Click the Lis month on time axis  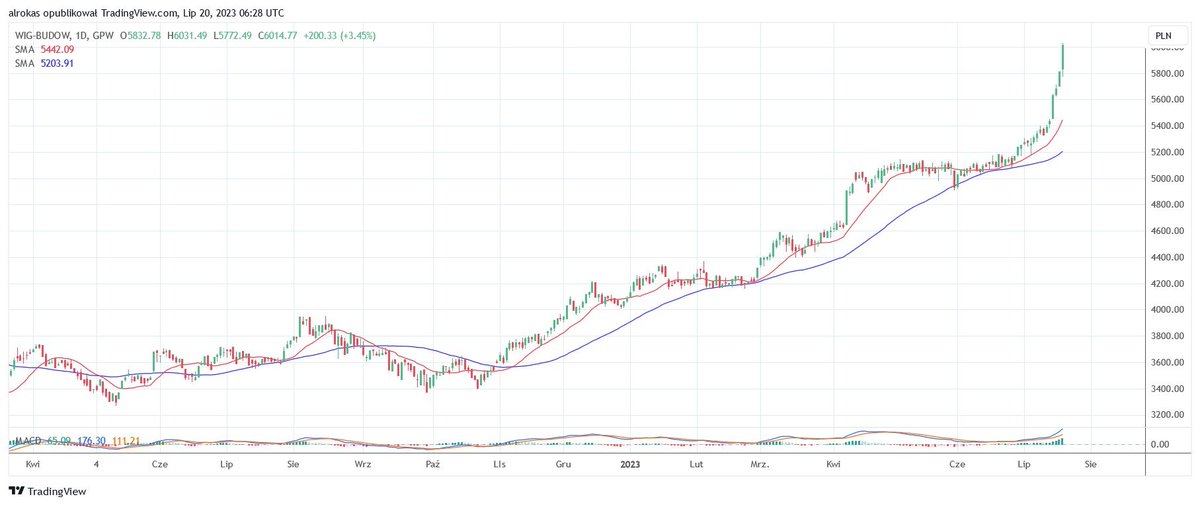point(500,465)
